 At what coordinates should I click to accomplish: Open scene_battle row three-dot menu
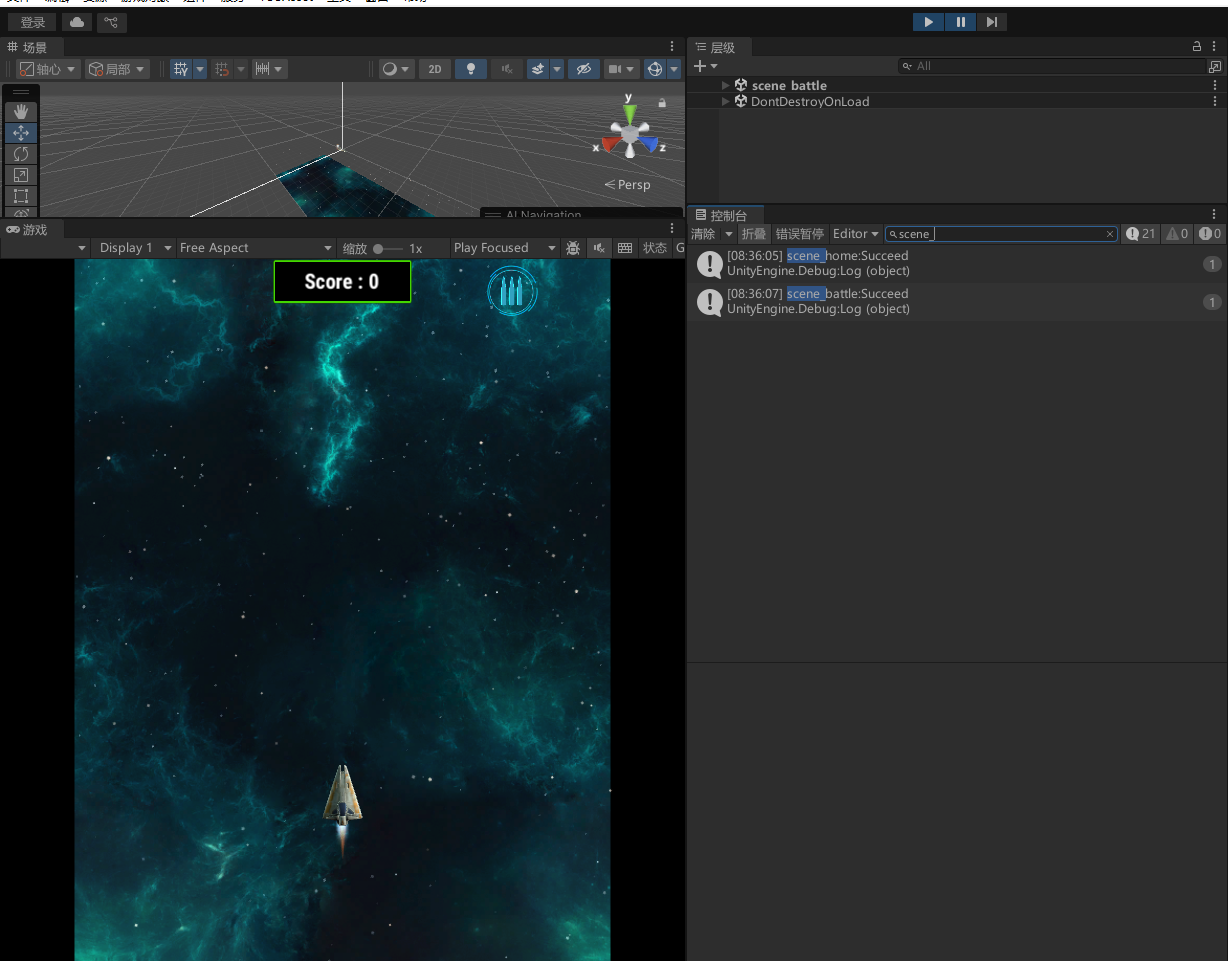pos(1216,86)
